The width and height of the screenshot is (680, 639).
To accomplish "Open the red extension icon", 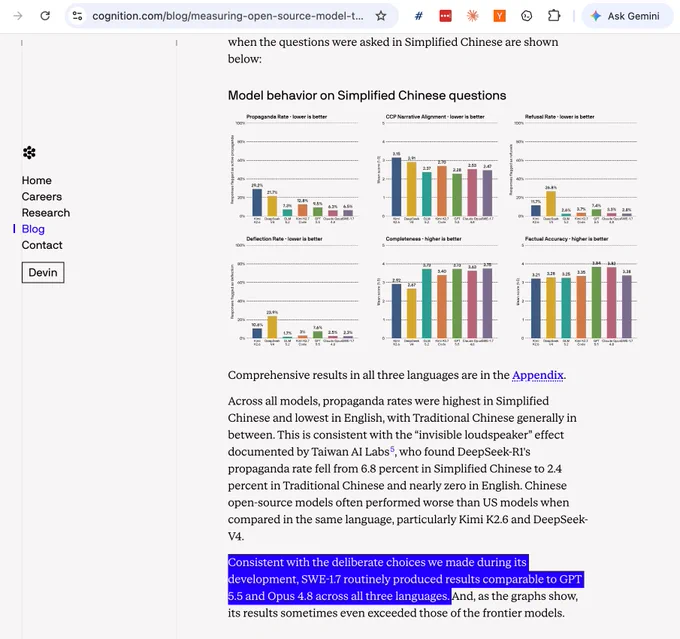I will click(445, 16).
